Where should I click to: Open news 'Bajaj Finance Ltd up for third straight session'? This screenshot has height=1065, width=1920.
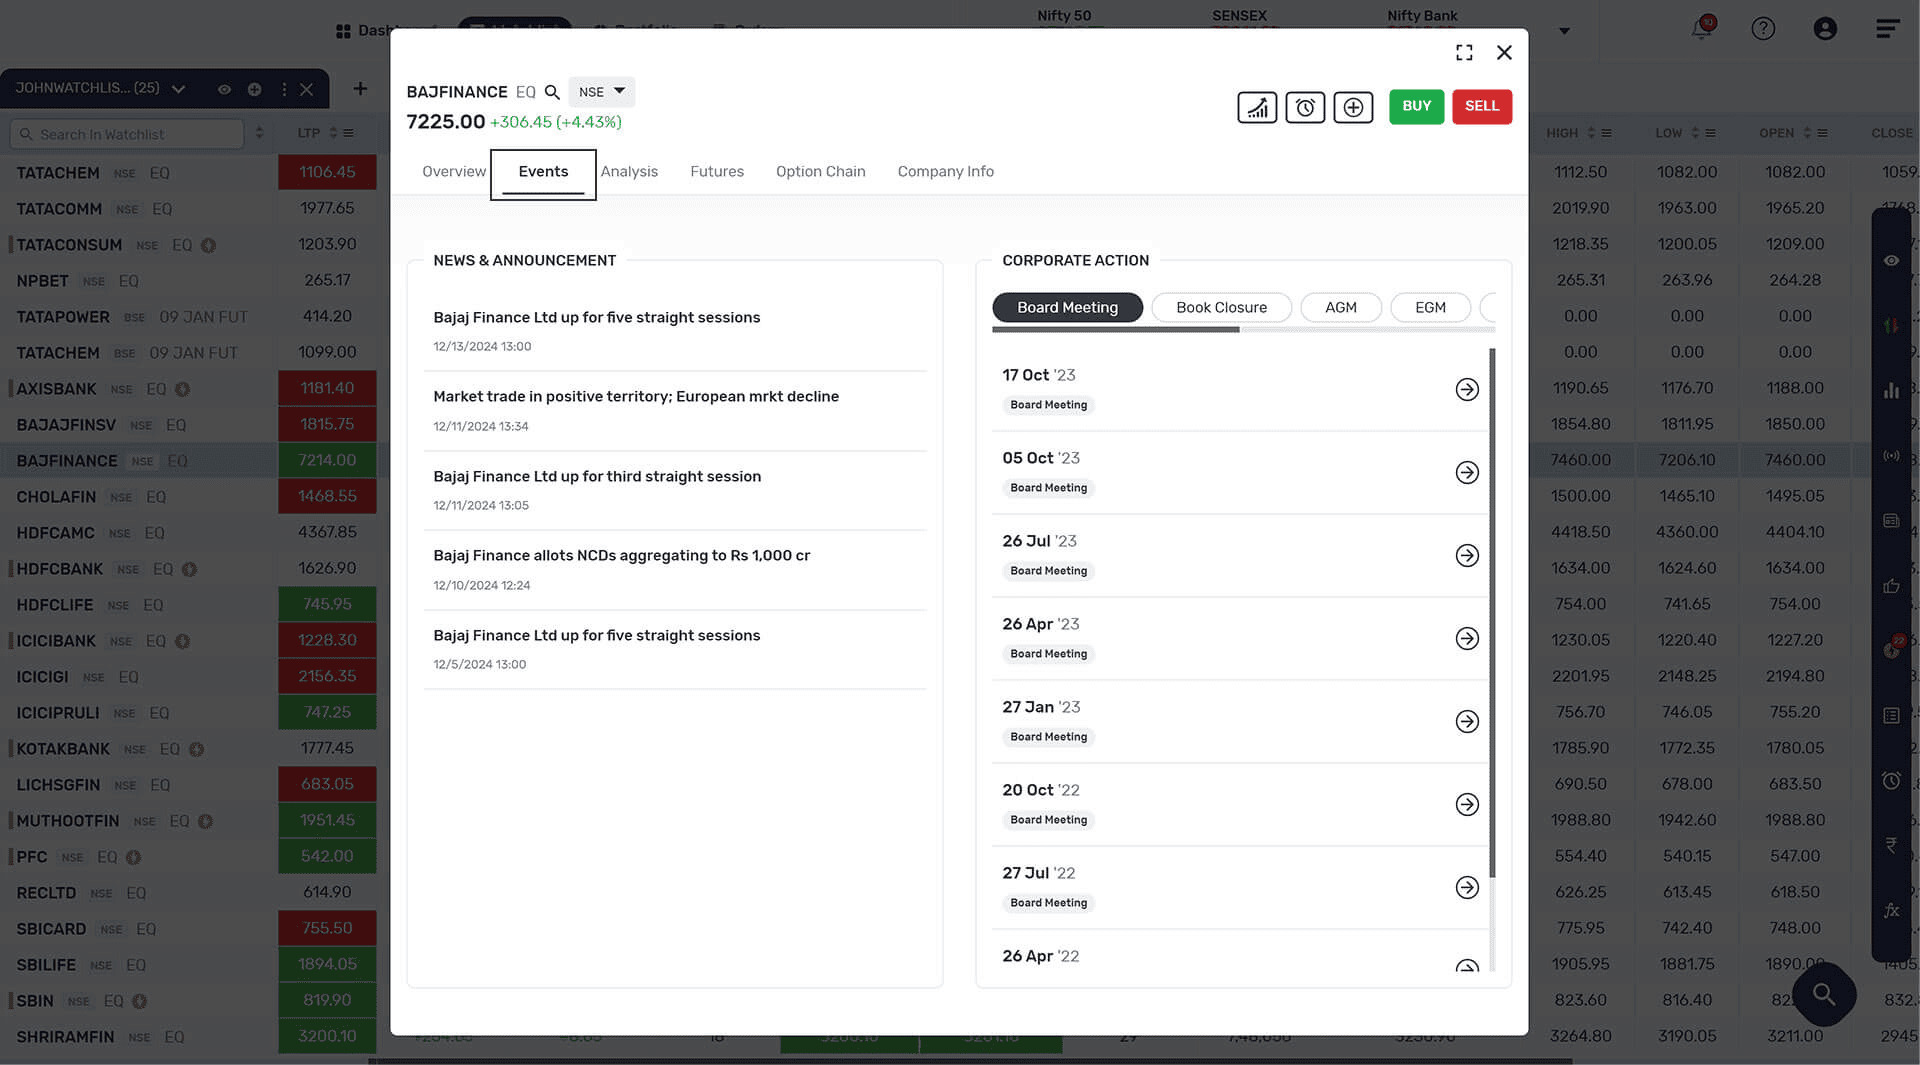[596, 477]
